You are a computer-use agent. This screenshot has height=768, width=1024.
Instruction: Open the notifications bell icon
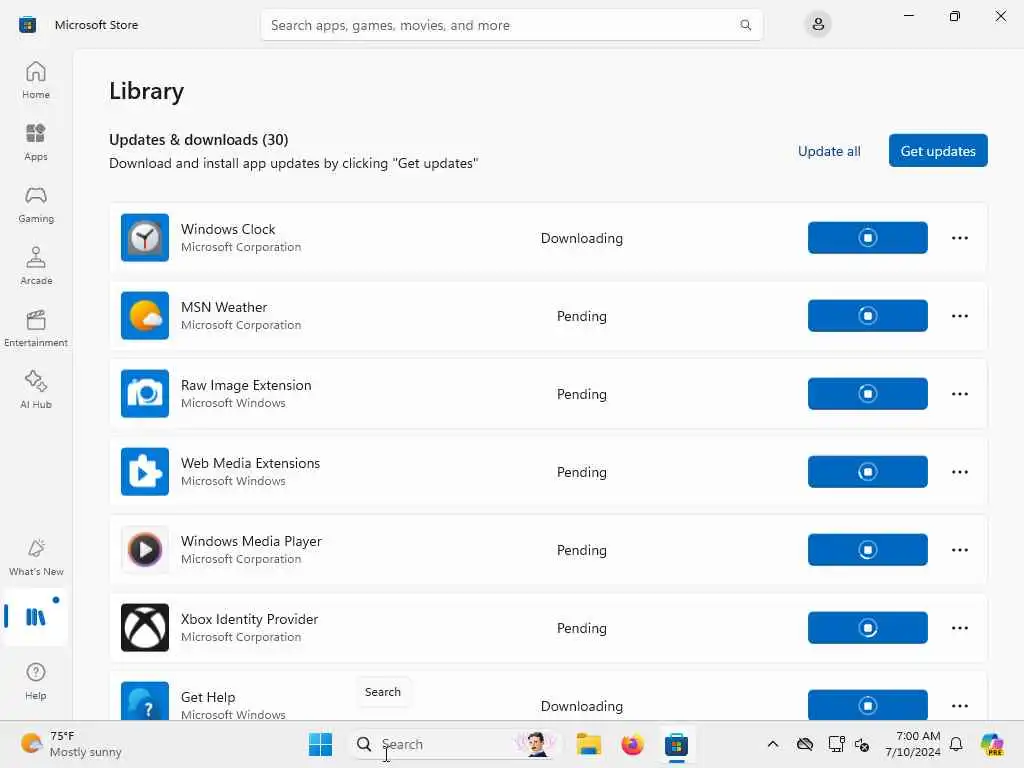956,744
